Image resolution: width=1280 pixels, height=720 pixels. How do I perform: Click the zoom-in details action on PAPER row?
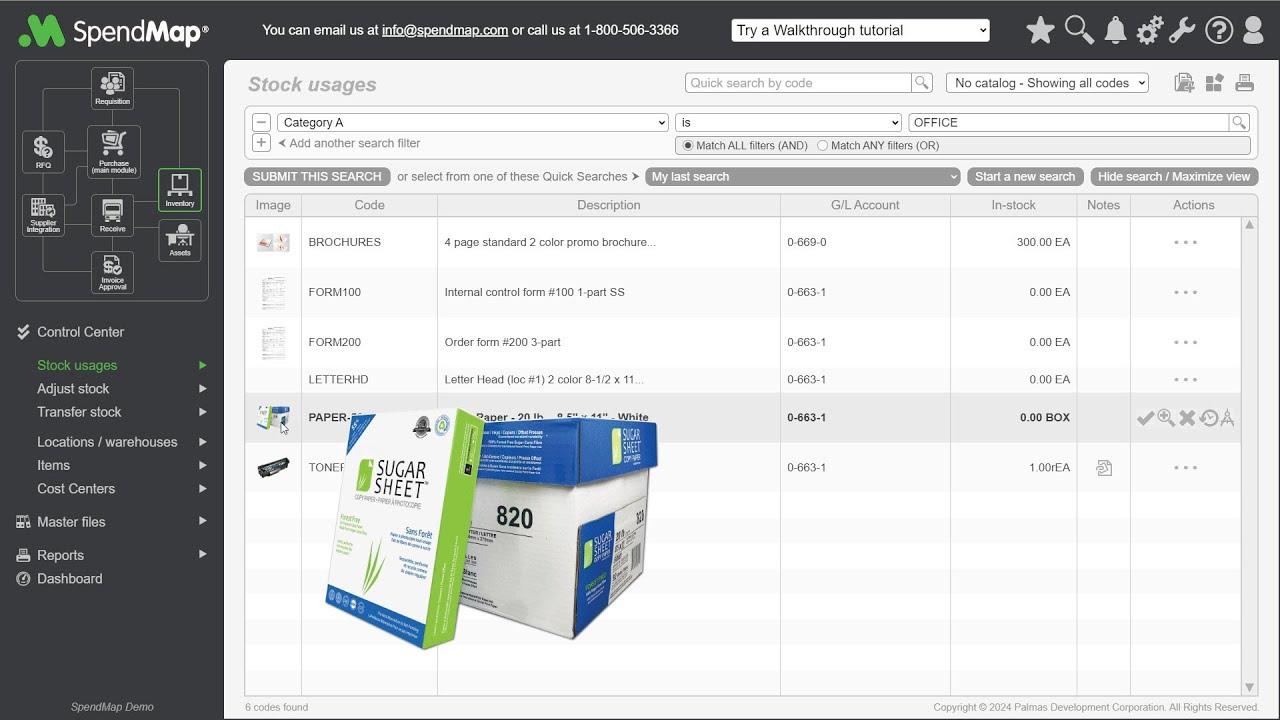click(1166, 418)
